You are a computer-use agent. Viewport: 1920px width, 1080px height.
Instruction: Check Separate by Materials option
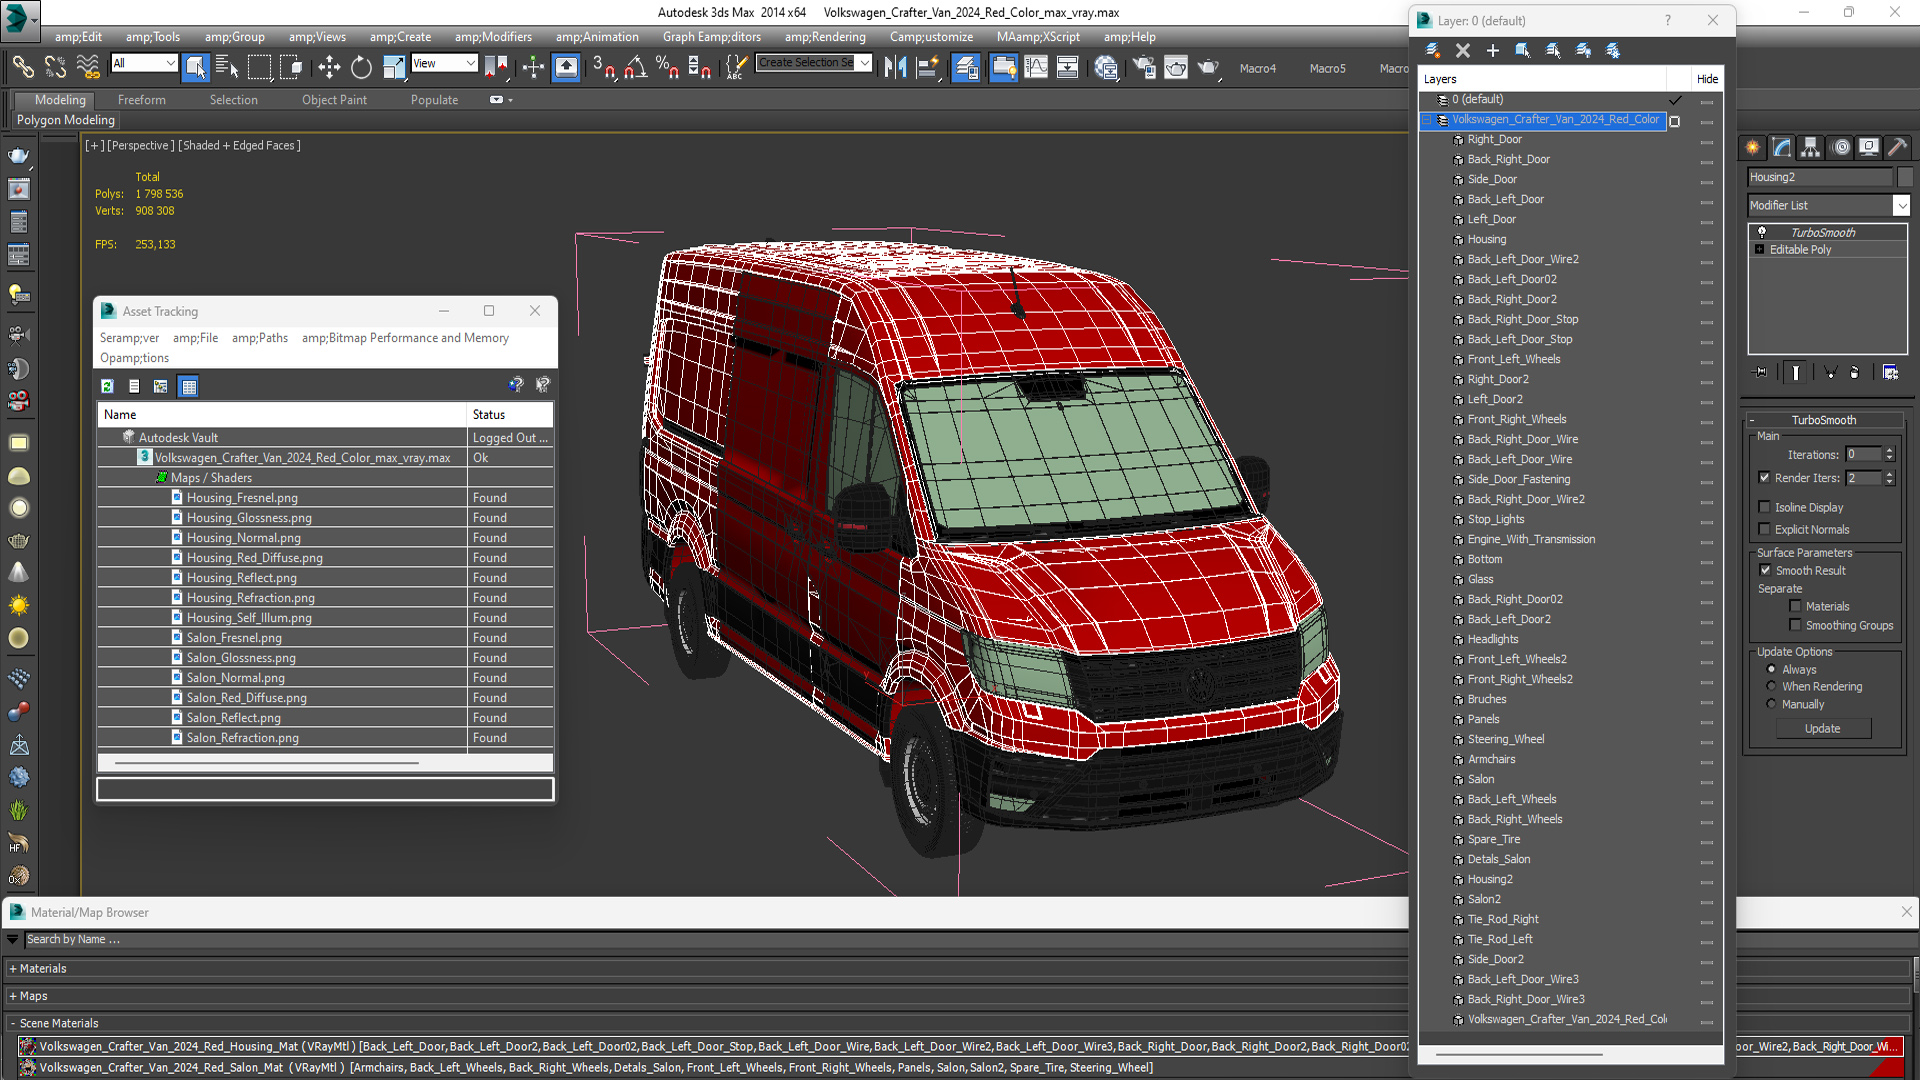(x=1796, y=606)
